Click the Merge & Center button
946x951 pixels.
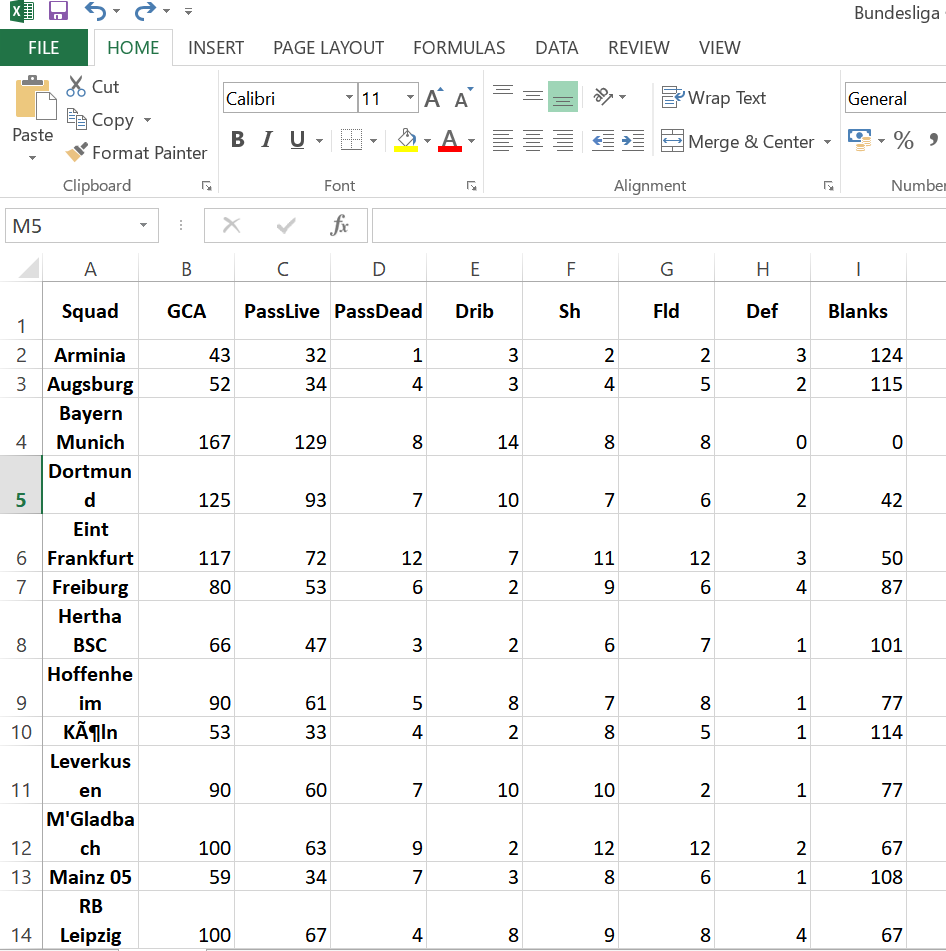pos(737,141)
